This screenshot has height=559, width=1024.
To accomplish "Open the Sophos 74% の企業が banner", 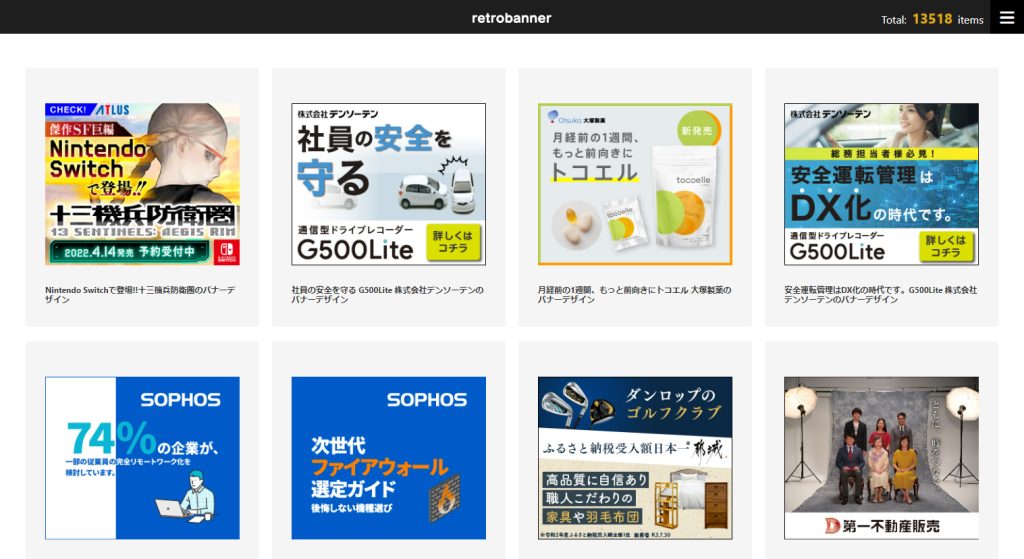I will (x=142, y=458).
